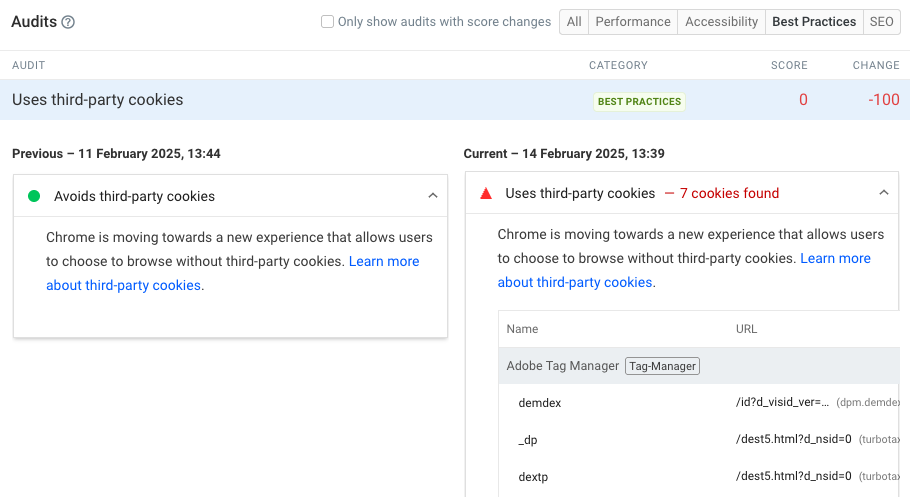Click the demdex cookie row
910x497 pixels.
click(540, 403)
